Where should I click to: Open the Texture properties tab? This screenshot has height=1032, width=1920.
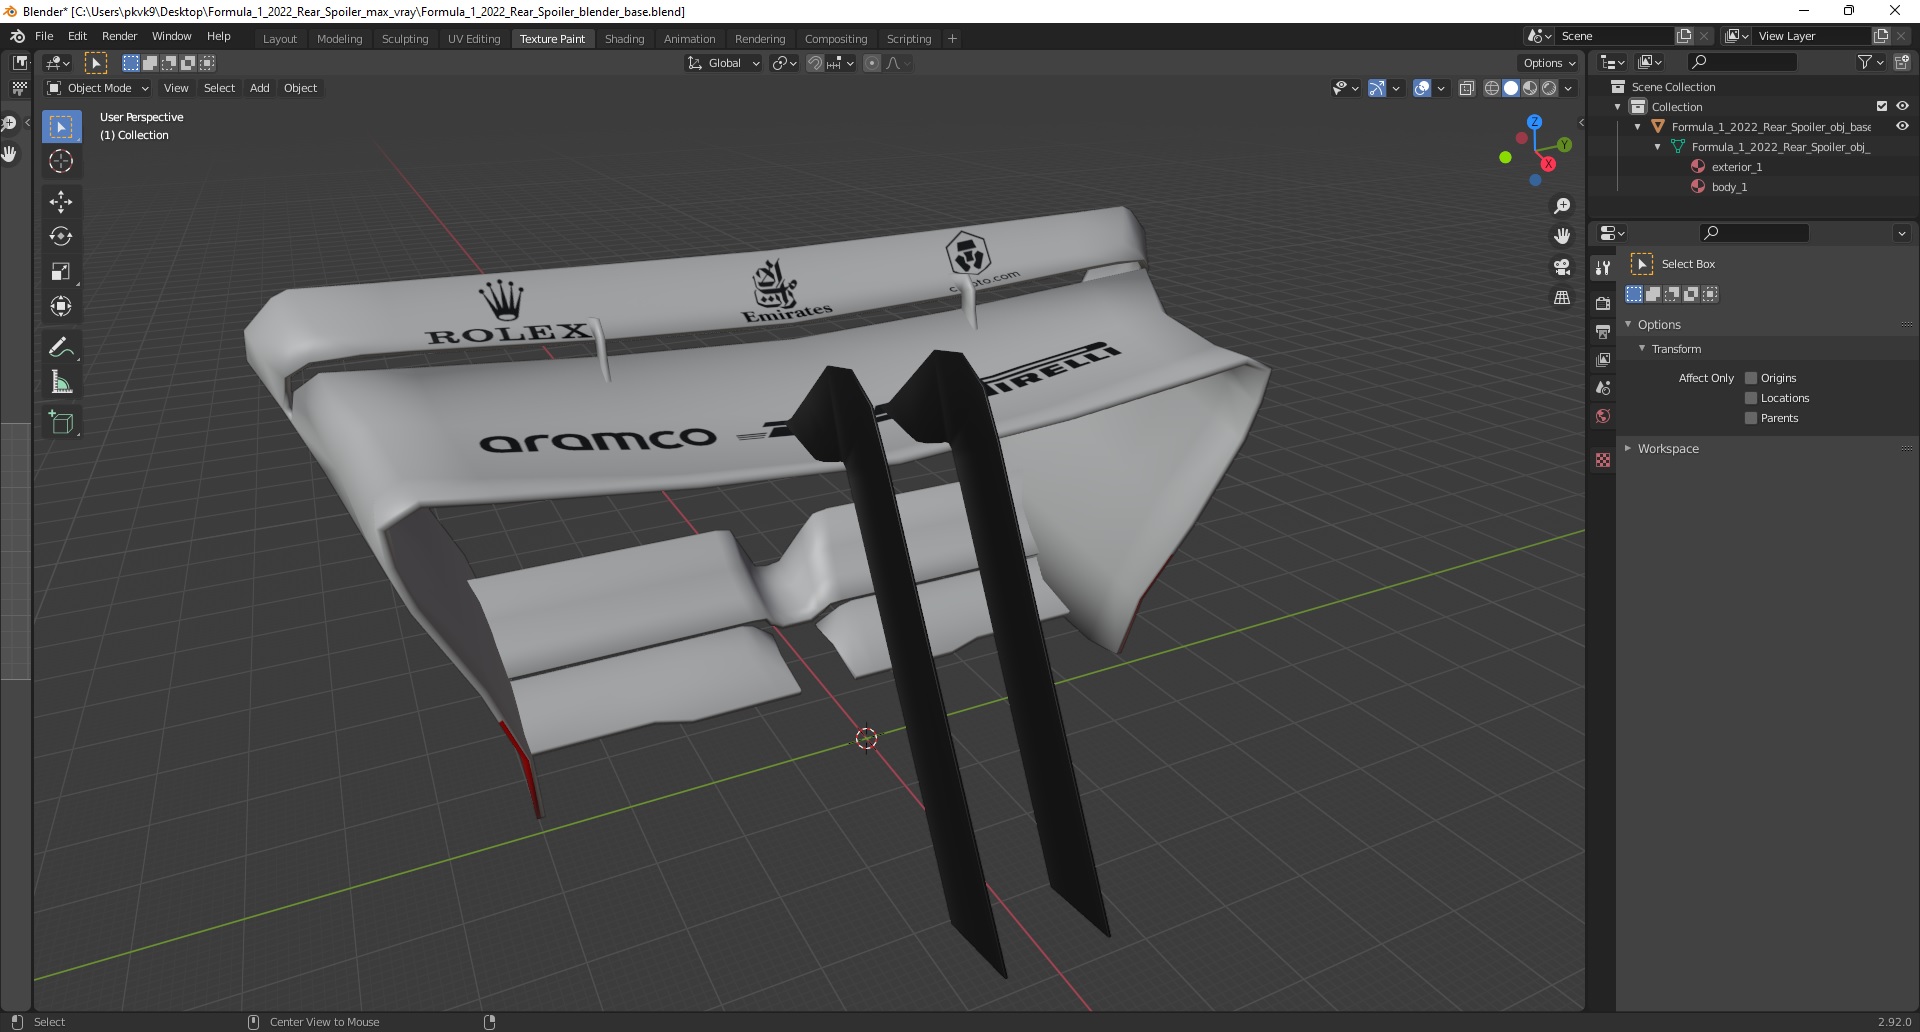click(x=1603, y=460)
